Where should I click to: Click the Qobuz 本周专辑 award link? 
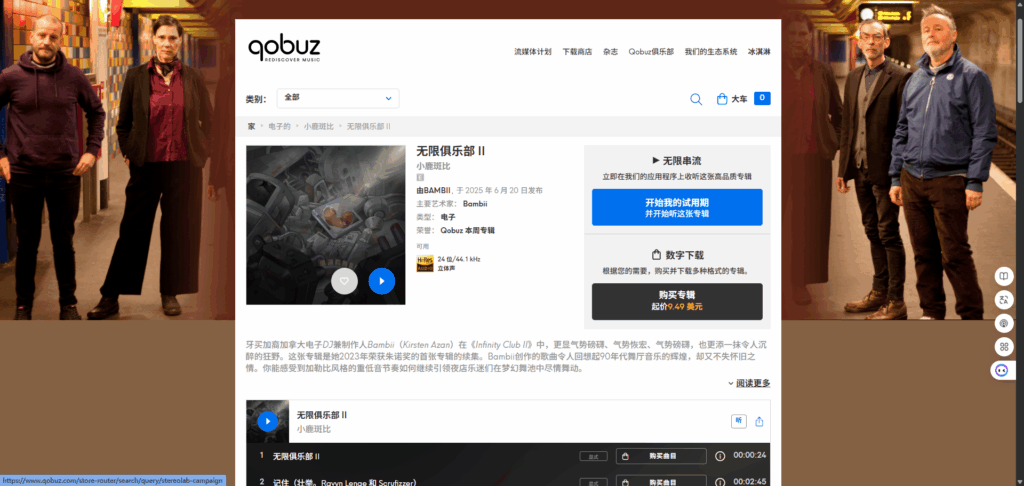(x=468, y=231)
